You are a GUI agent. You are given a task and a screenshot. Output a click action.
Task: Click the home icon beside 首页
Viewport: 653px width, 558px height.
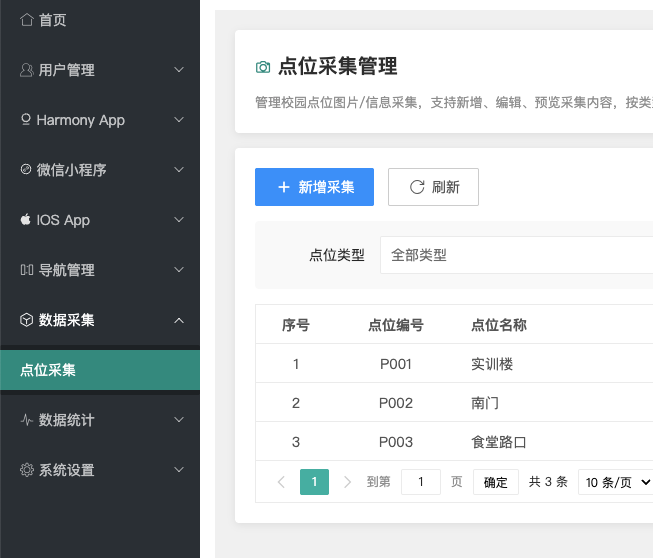point(27,20)
